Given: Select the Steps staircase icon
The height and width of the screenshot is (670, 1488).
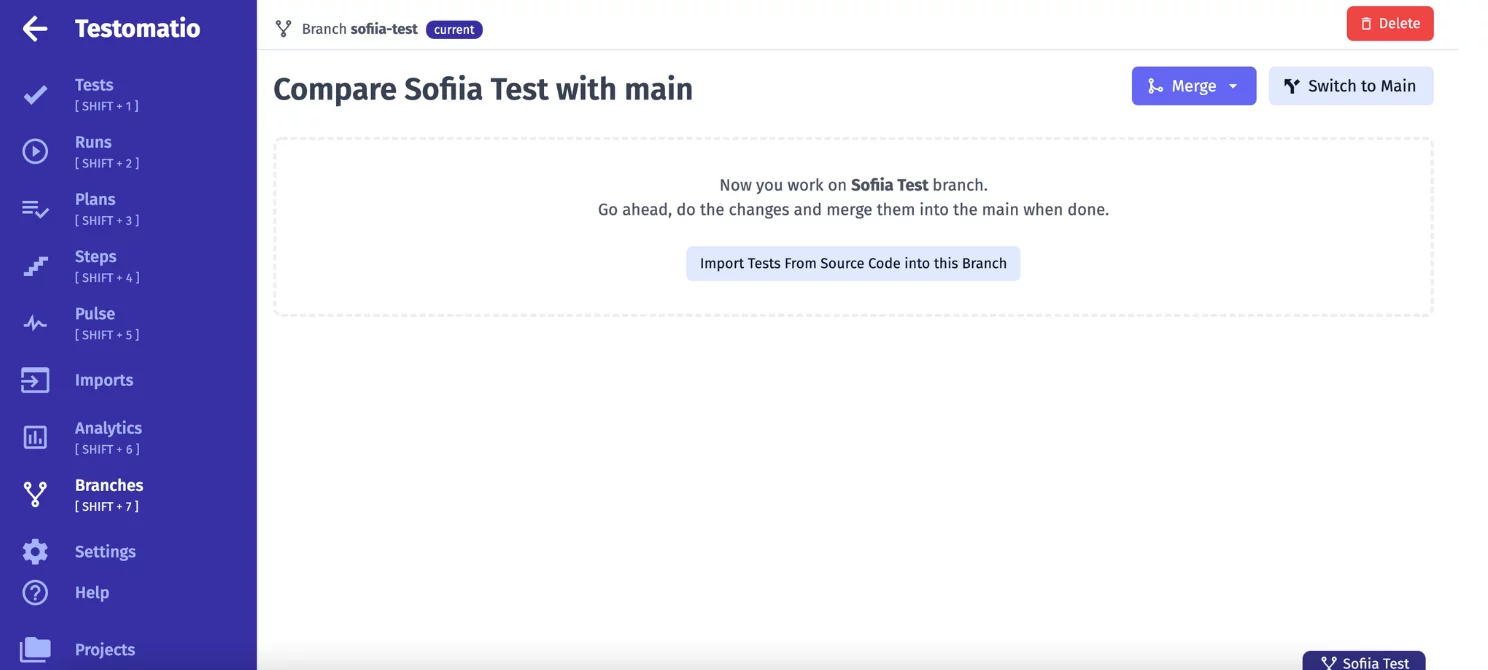Looking at the screenshot, I should tap(35, 266).
